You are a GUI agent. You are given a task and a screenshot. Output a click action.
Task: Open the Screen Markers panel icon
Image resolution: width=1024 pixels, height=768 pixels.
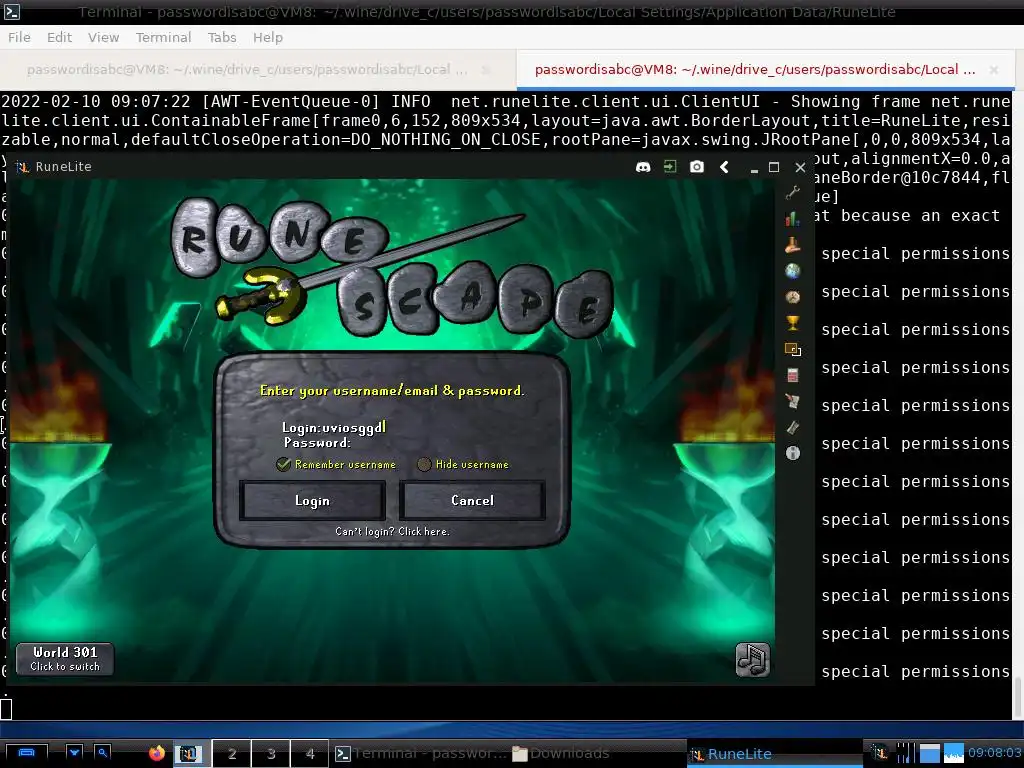pos(793,349)
